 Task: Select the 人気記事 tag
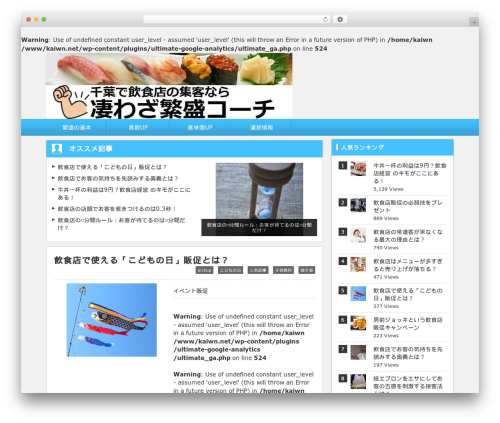click(x=258, y=270)
